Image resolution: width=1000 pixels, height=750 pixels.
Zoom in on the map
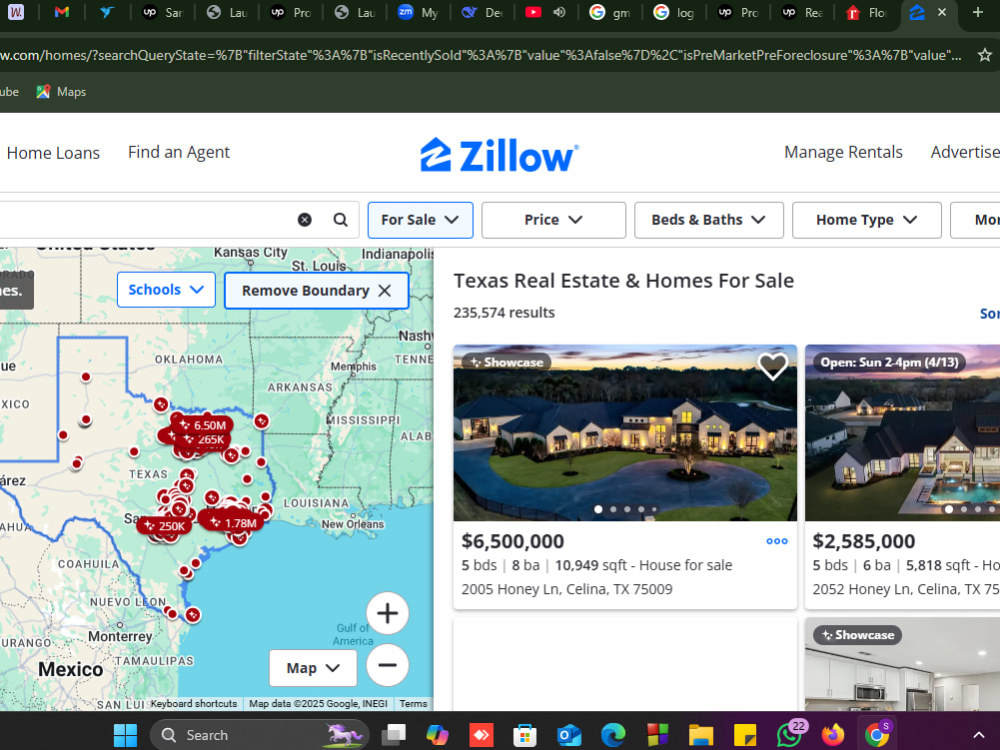point(387,614)
